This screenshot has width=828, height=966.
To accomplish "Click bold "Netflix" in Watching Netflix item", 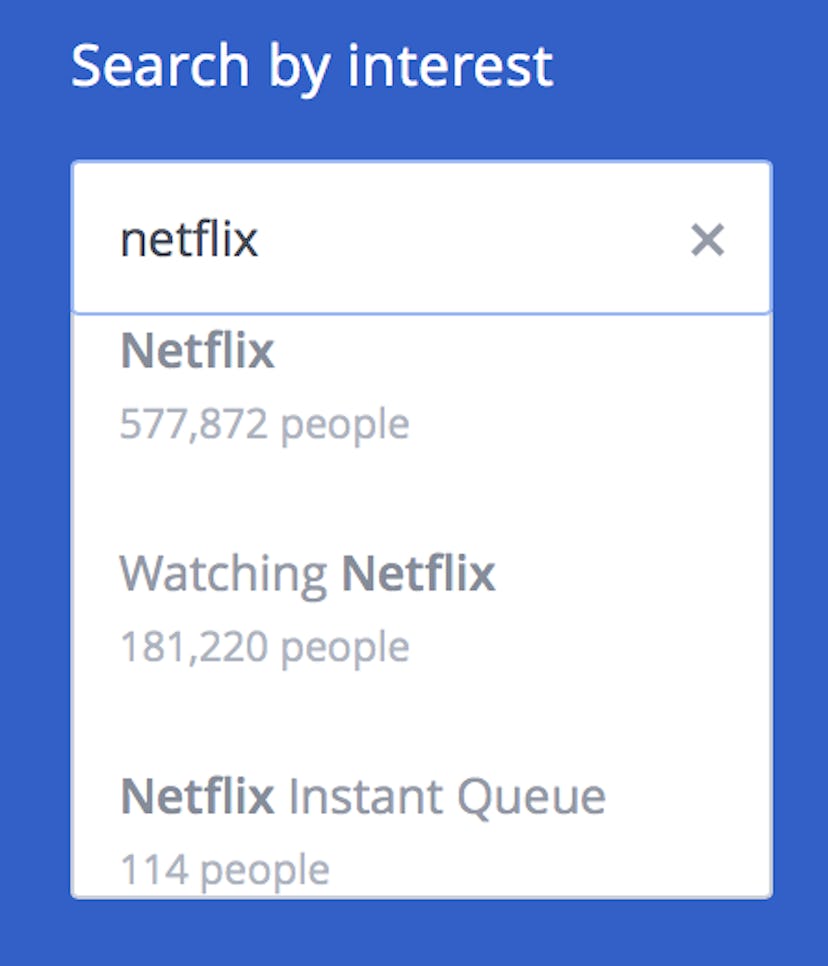I will pos(418,574).
